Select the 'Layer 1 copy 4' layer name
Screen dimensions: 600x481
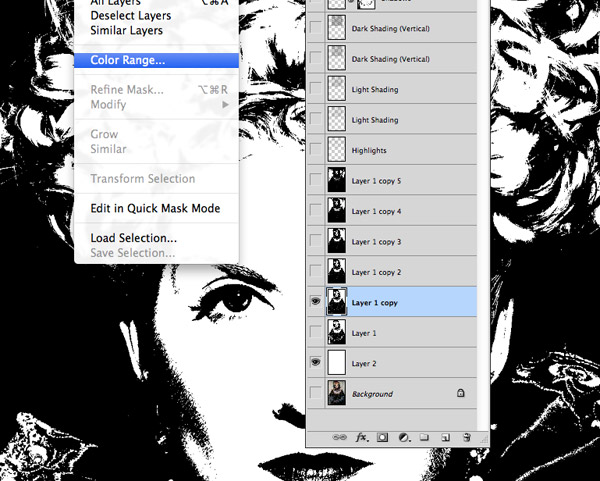376,211
